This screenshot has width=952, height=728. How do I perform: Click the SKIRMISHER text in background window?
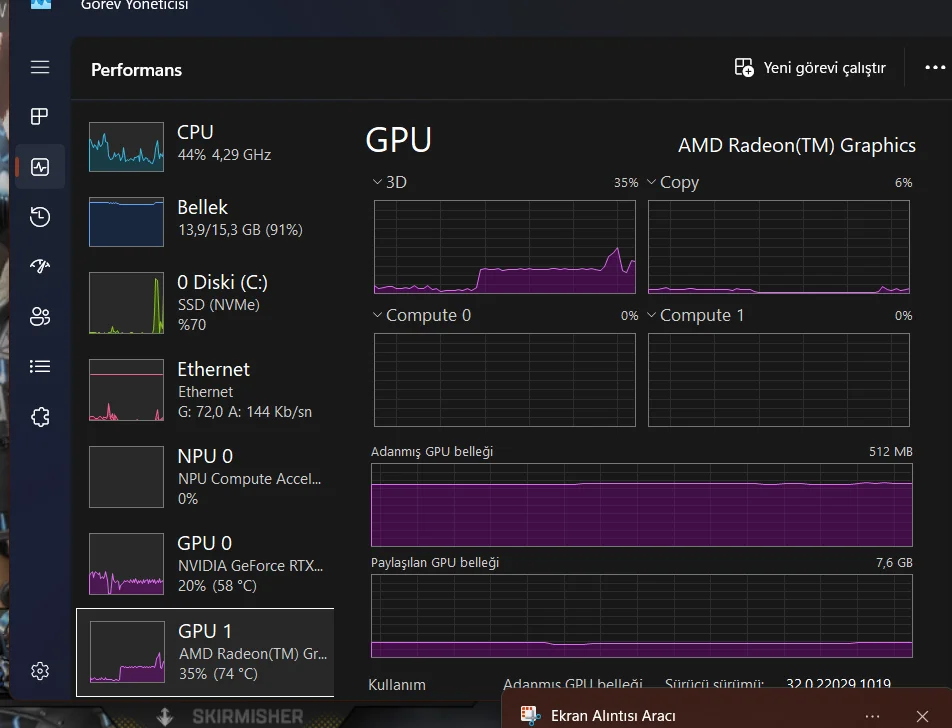pyautogui.click(x=248, y=717)
